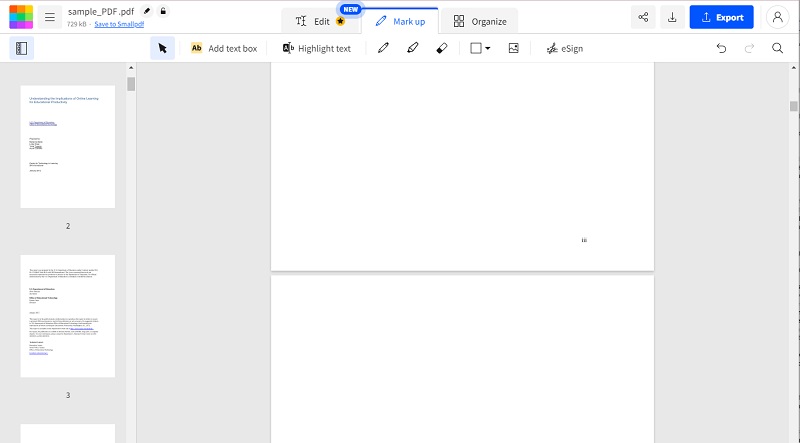Image resolution: width=800 pixels, height=443 pixels.
Task: Click the page number label 3
Action: 68,395
